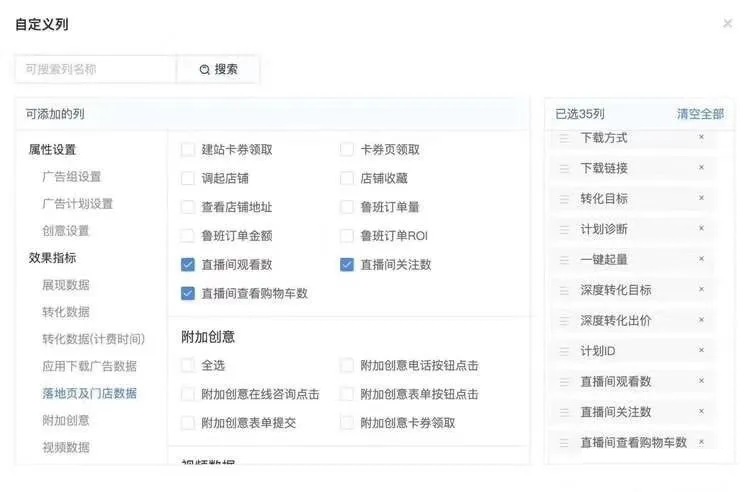Remove 计划诊断 from selected columns
This screenshot has width=750, height=492.
click(701, 229)
